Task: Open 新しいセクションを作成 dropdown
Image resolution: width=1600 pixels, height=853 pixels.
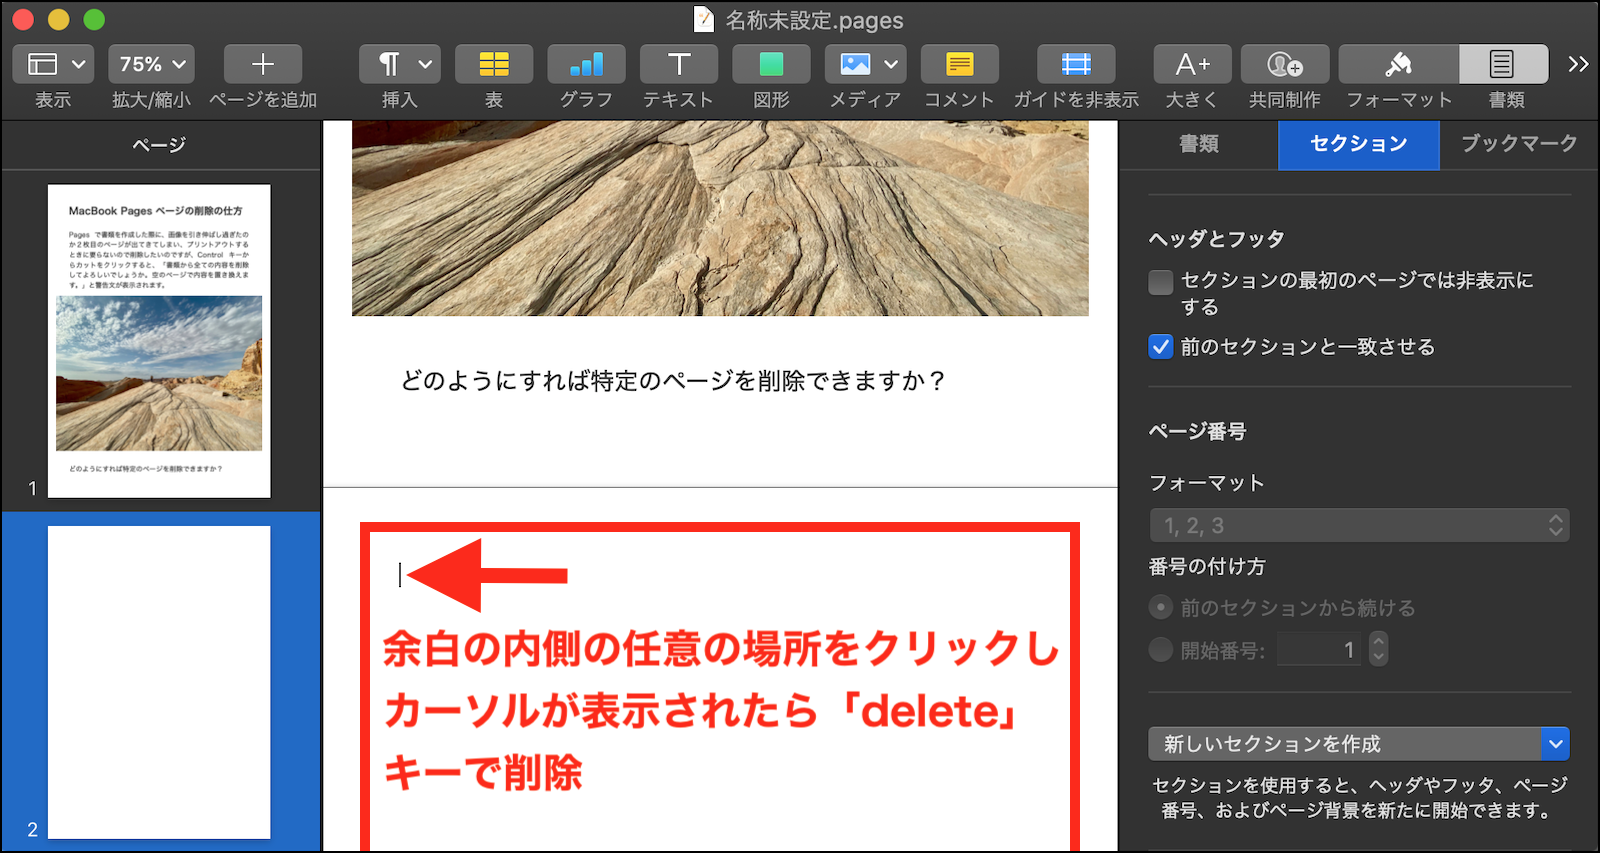Action: click(1359, 744)
